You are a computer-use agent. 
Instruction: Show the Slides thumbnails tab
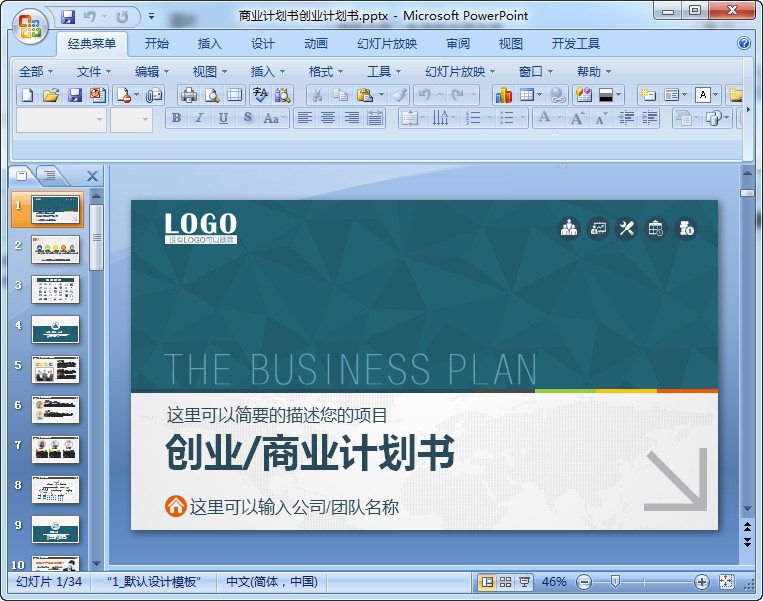21,175
